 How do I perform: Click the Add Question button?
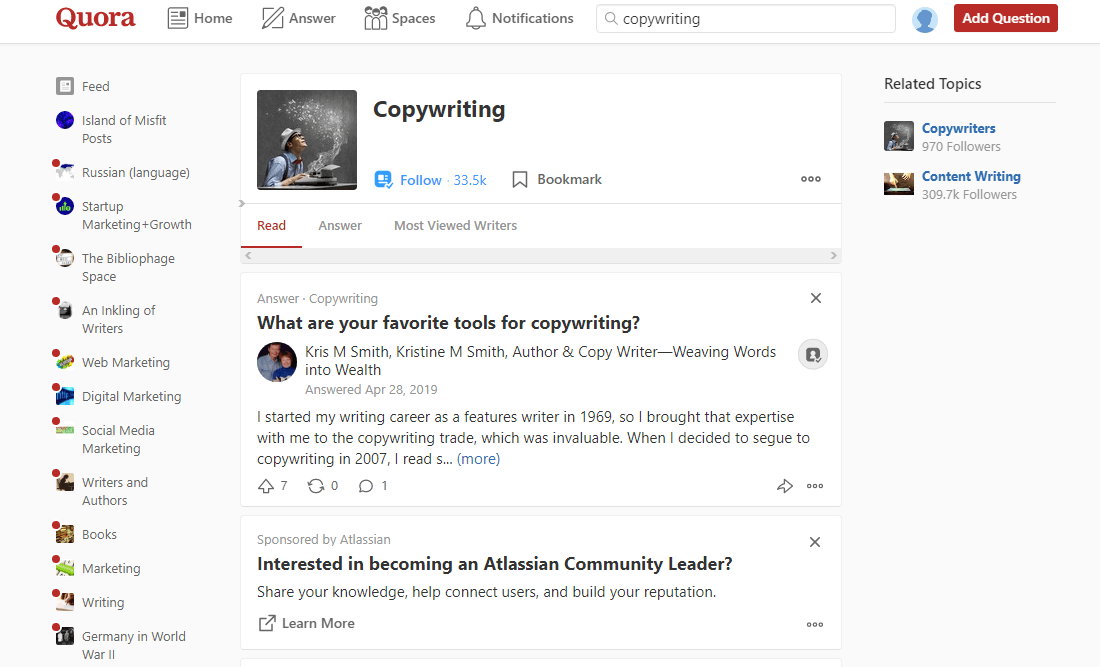point(1005,18)
